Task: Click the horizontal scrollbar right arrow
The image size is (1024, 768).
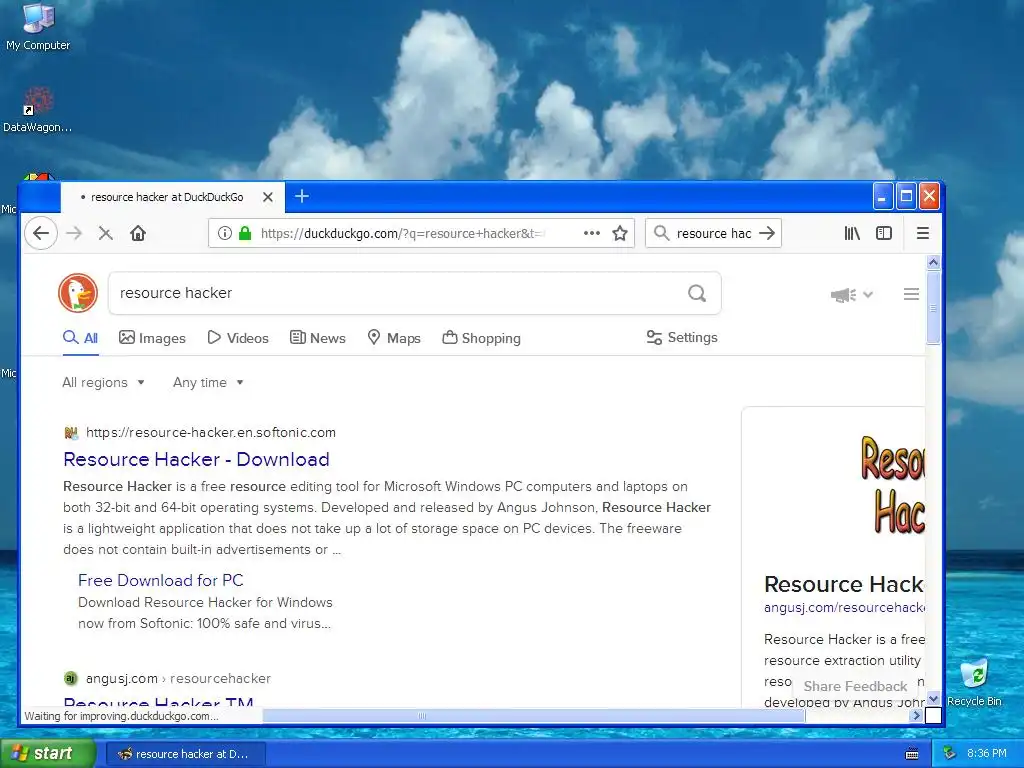Action: 916,716
